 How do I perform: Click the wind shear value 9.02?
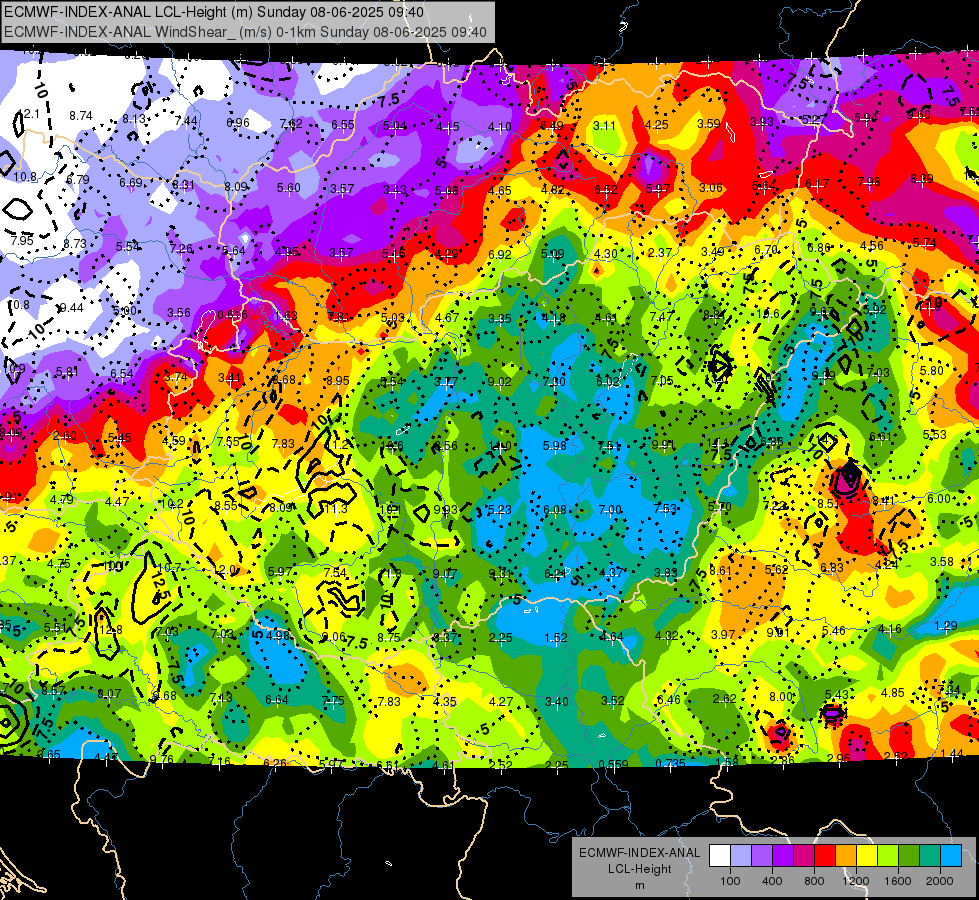click(499, 381)
